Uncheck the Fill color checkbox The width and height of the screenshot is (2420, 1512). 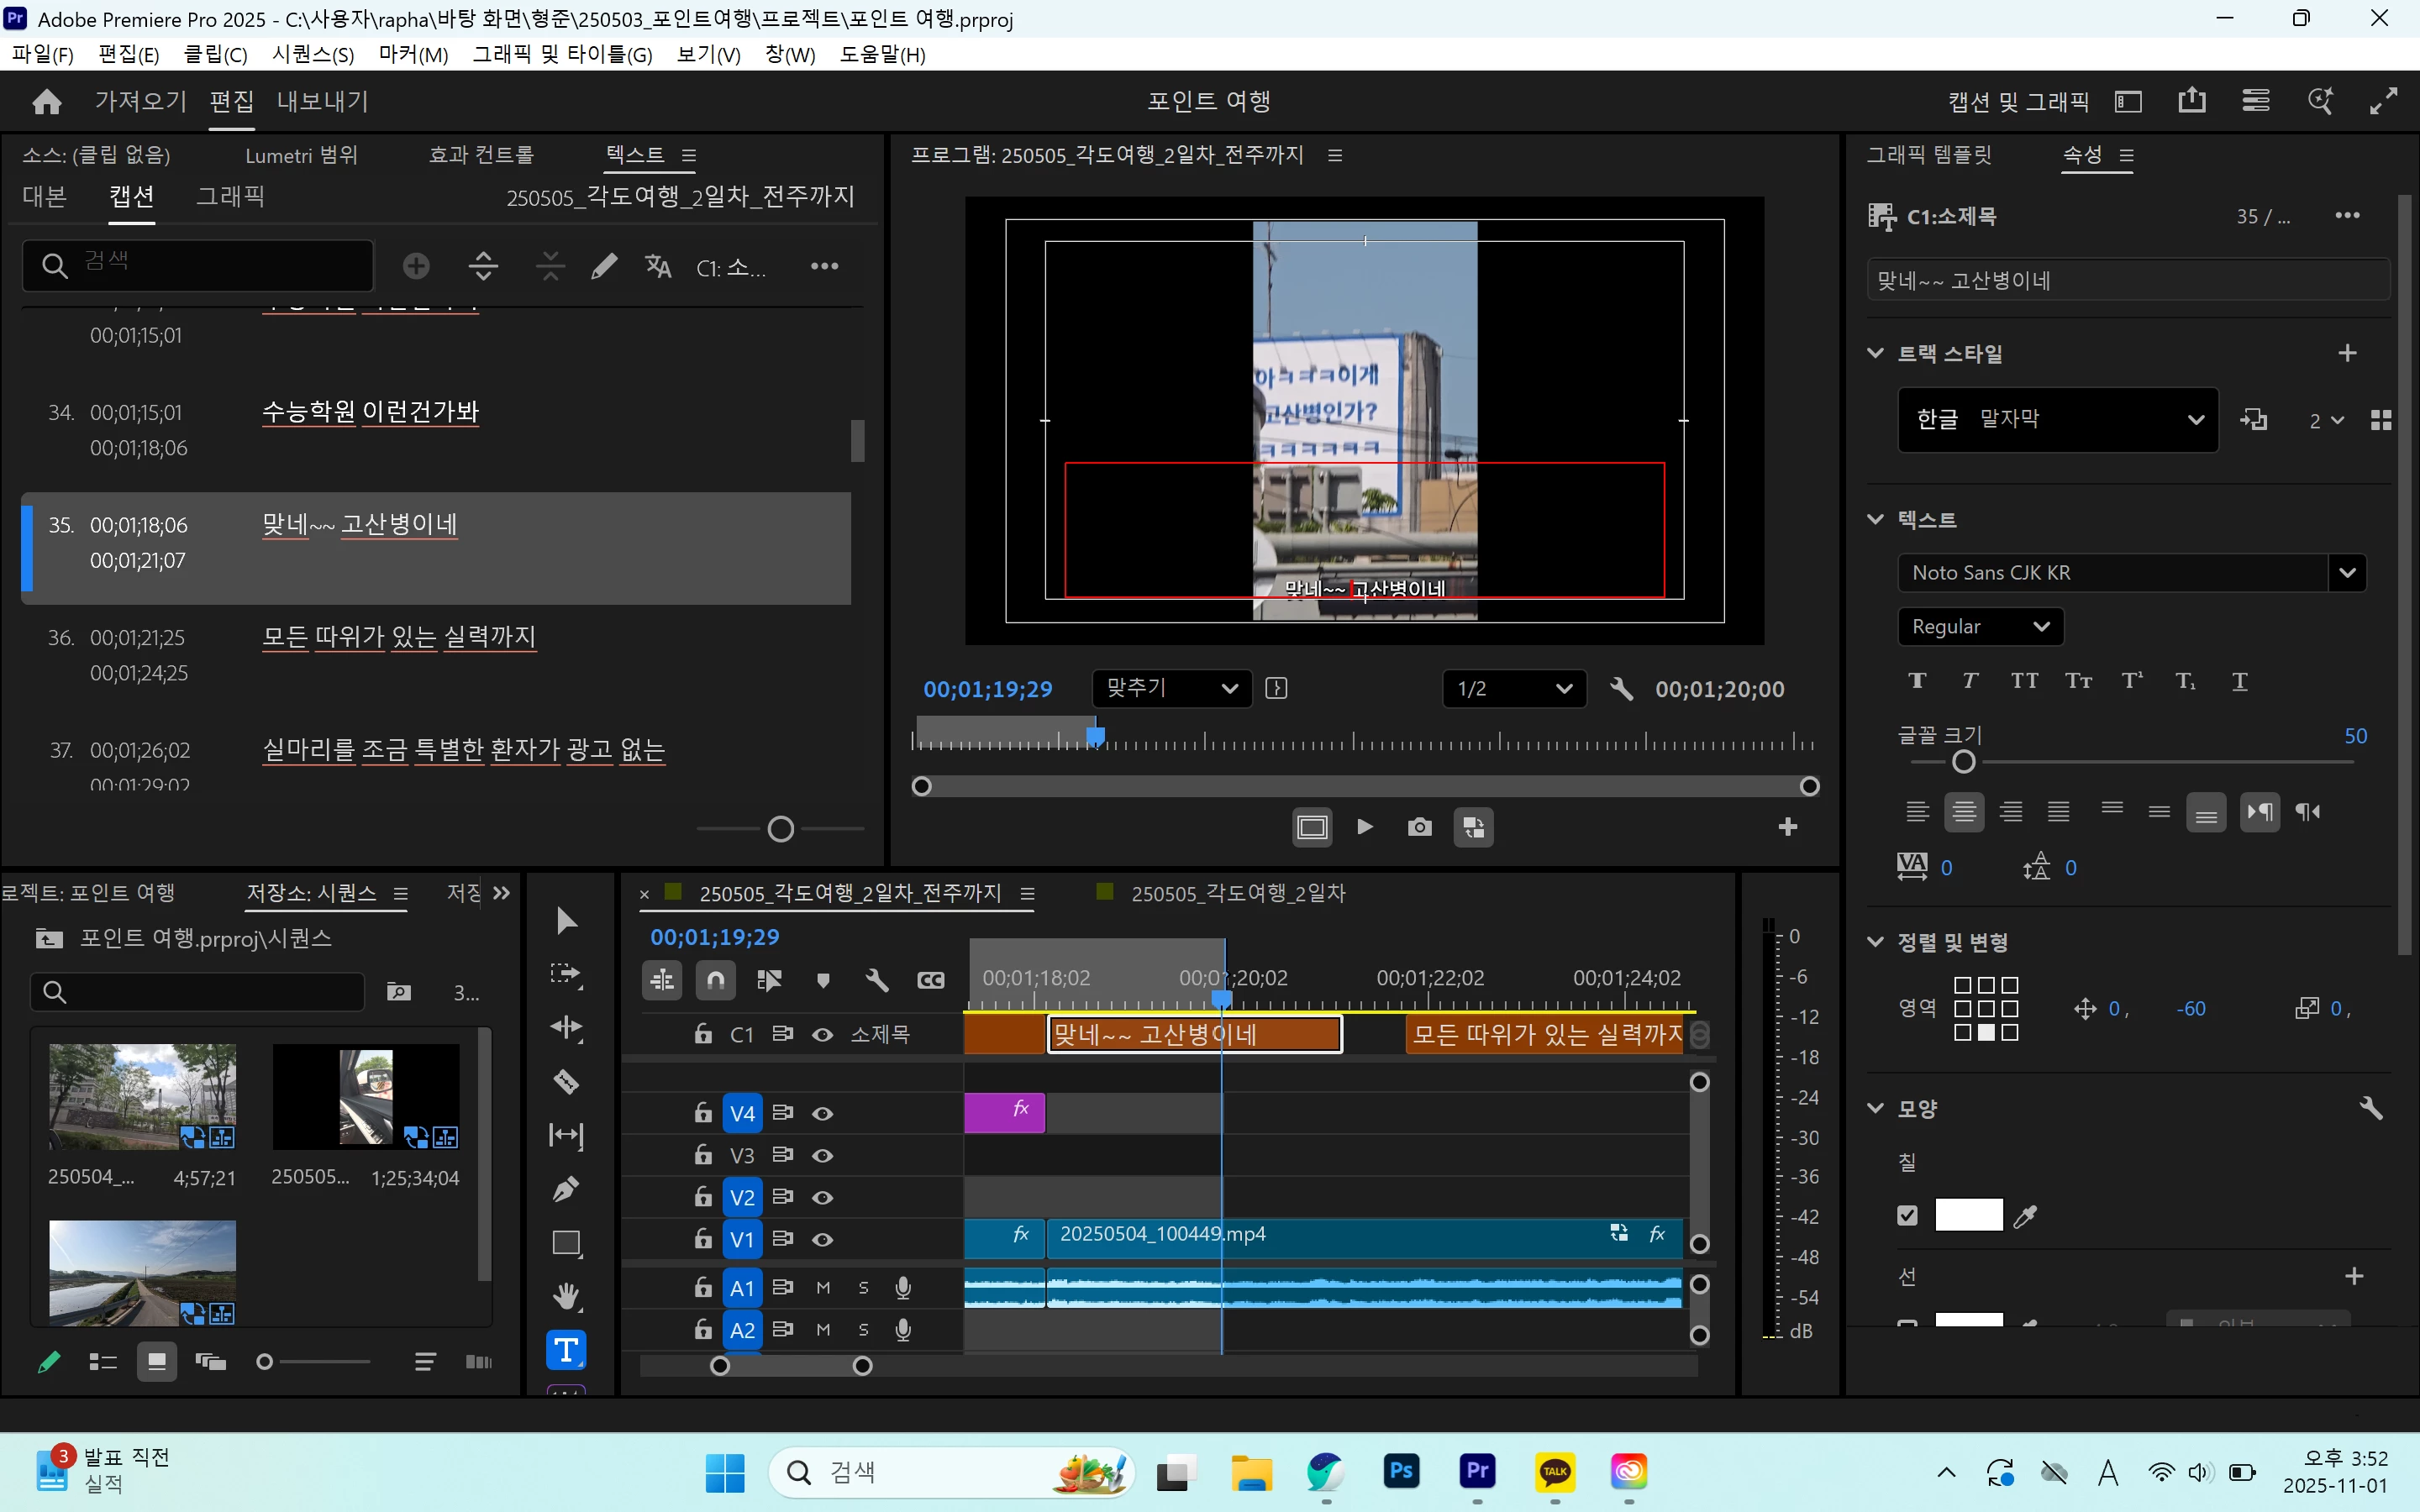1907,1215
